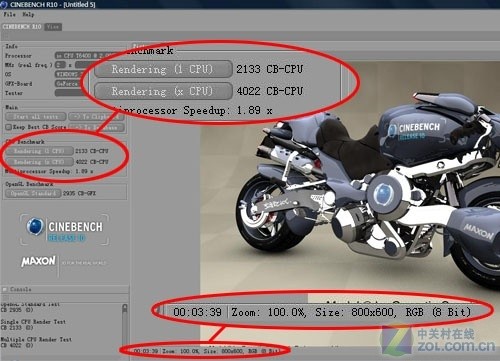Switch to the CINEBENCH R10 tab
This screenshot has height=361, width=500.
(x=22, y=27)
